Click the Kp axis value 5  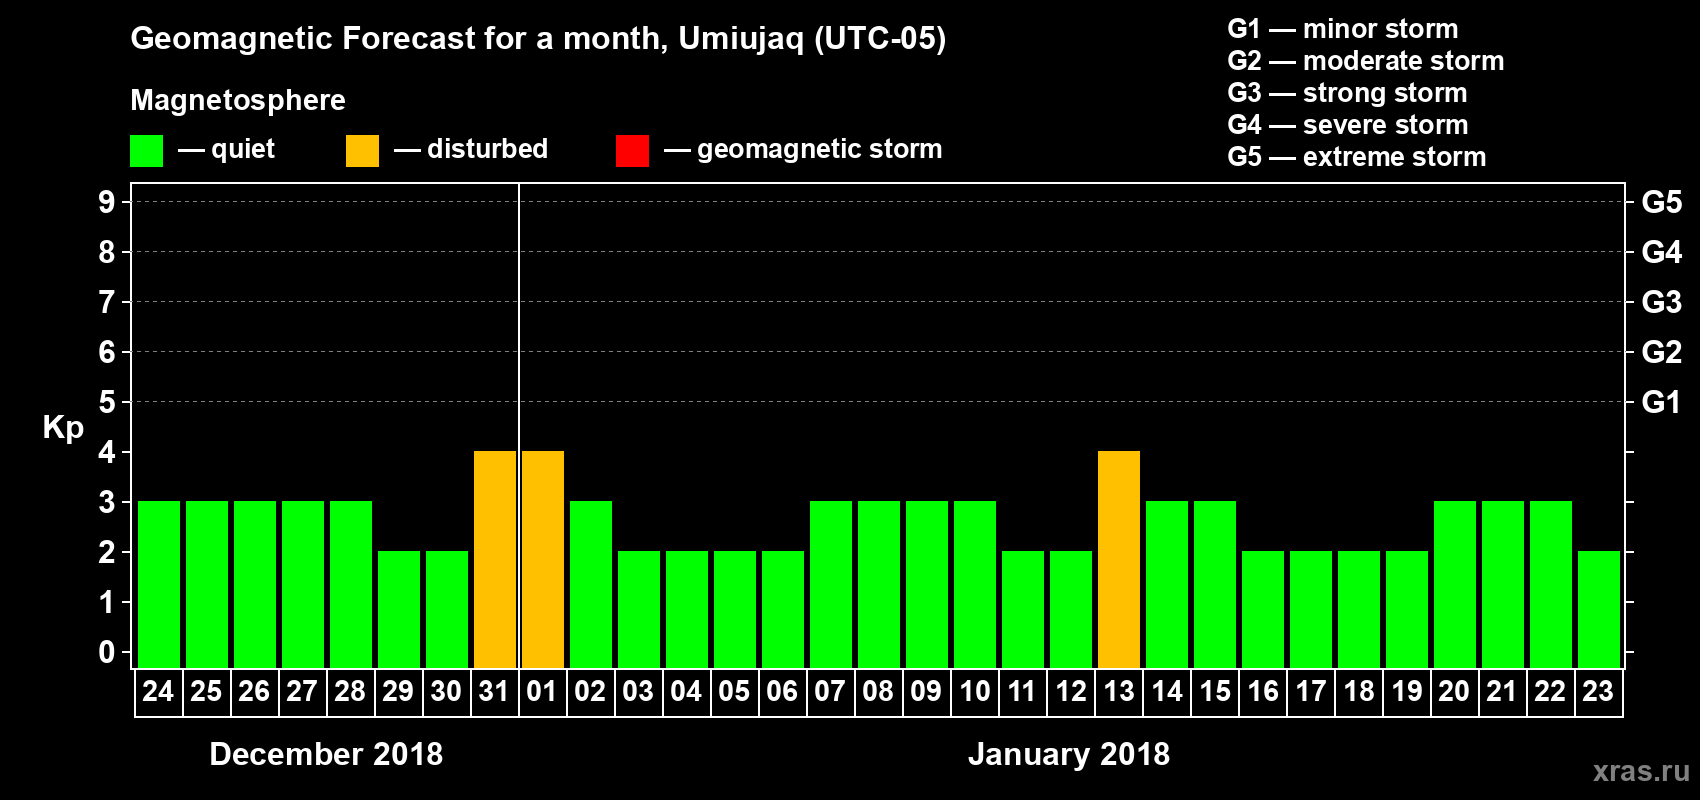click(x=107, y=402)
